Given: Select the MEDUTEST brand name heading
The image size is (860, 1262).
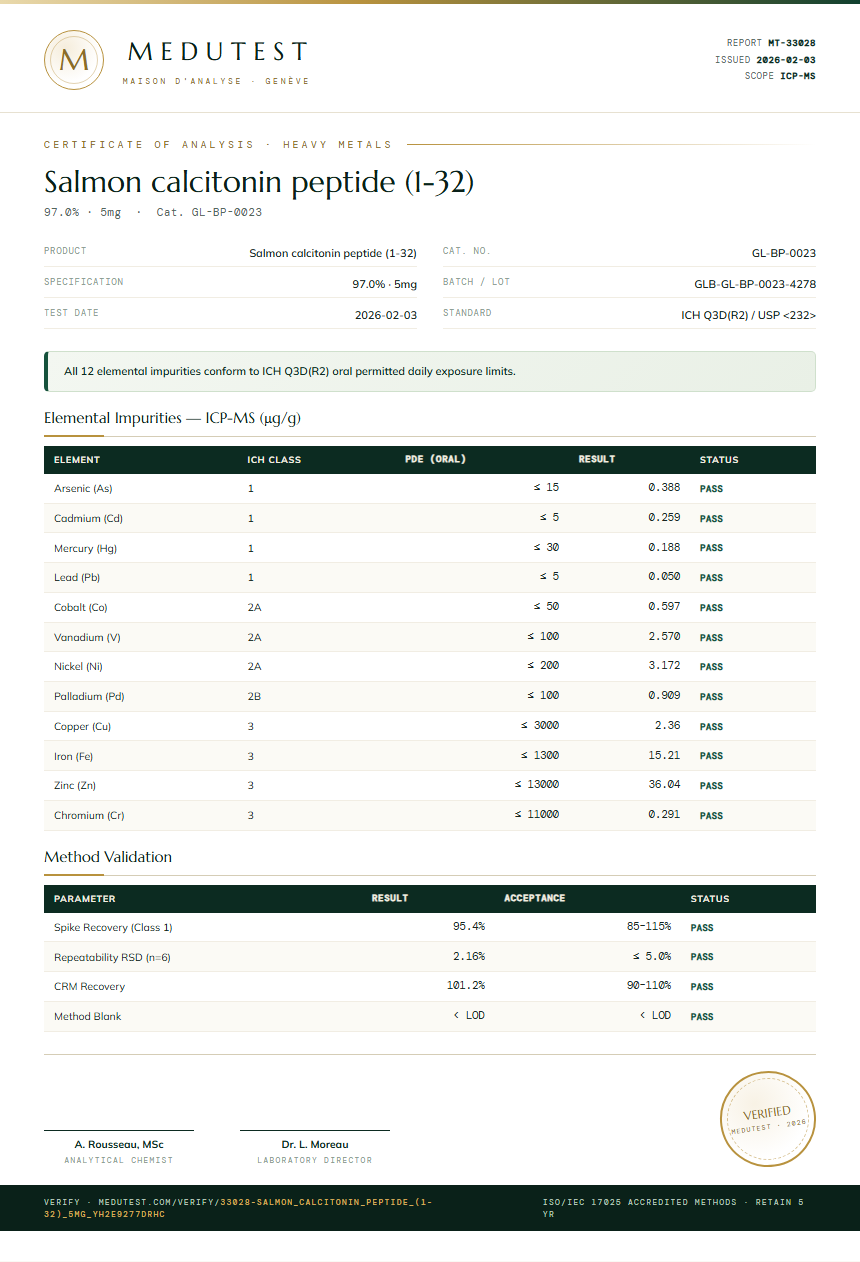Looking at the screenshot, I should coord(218,52).
